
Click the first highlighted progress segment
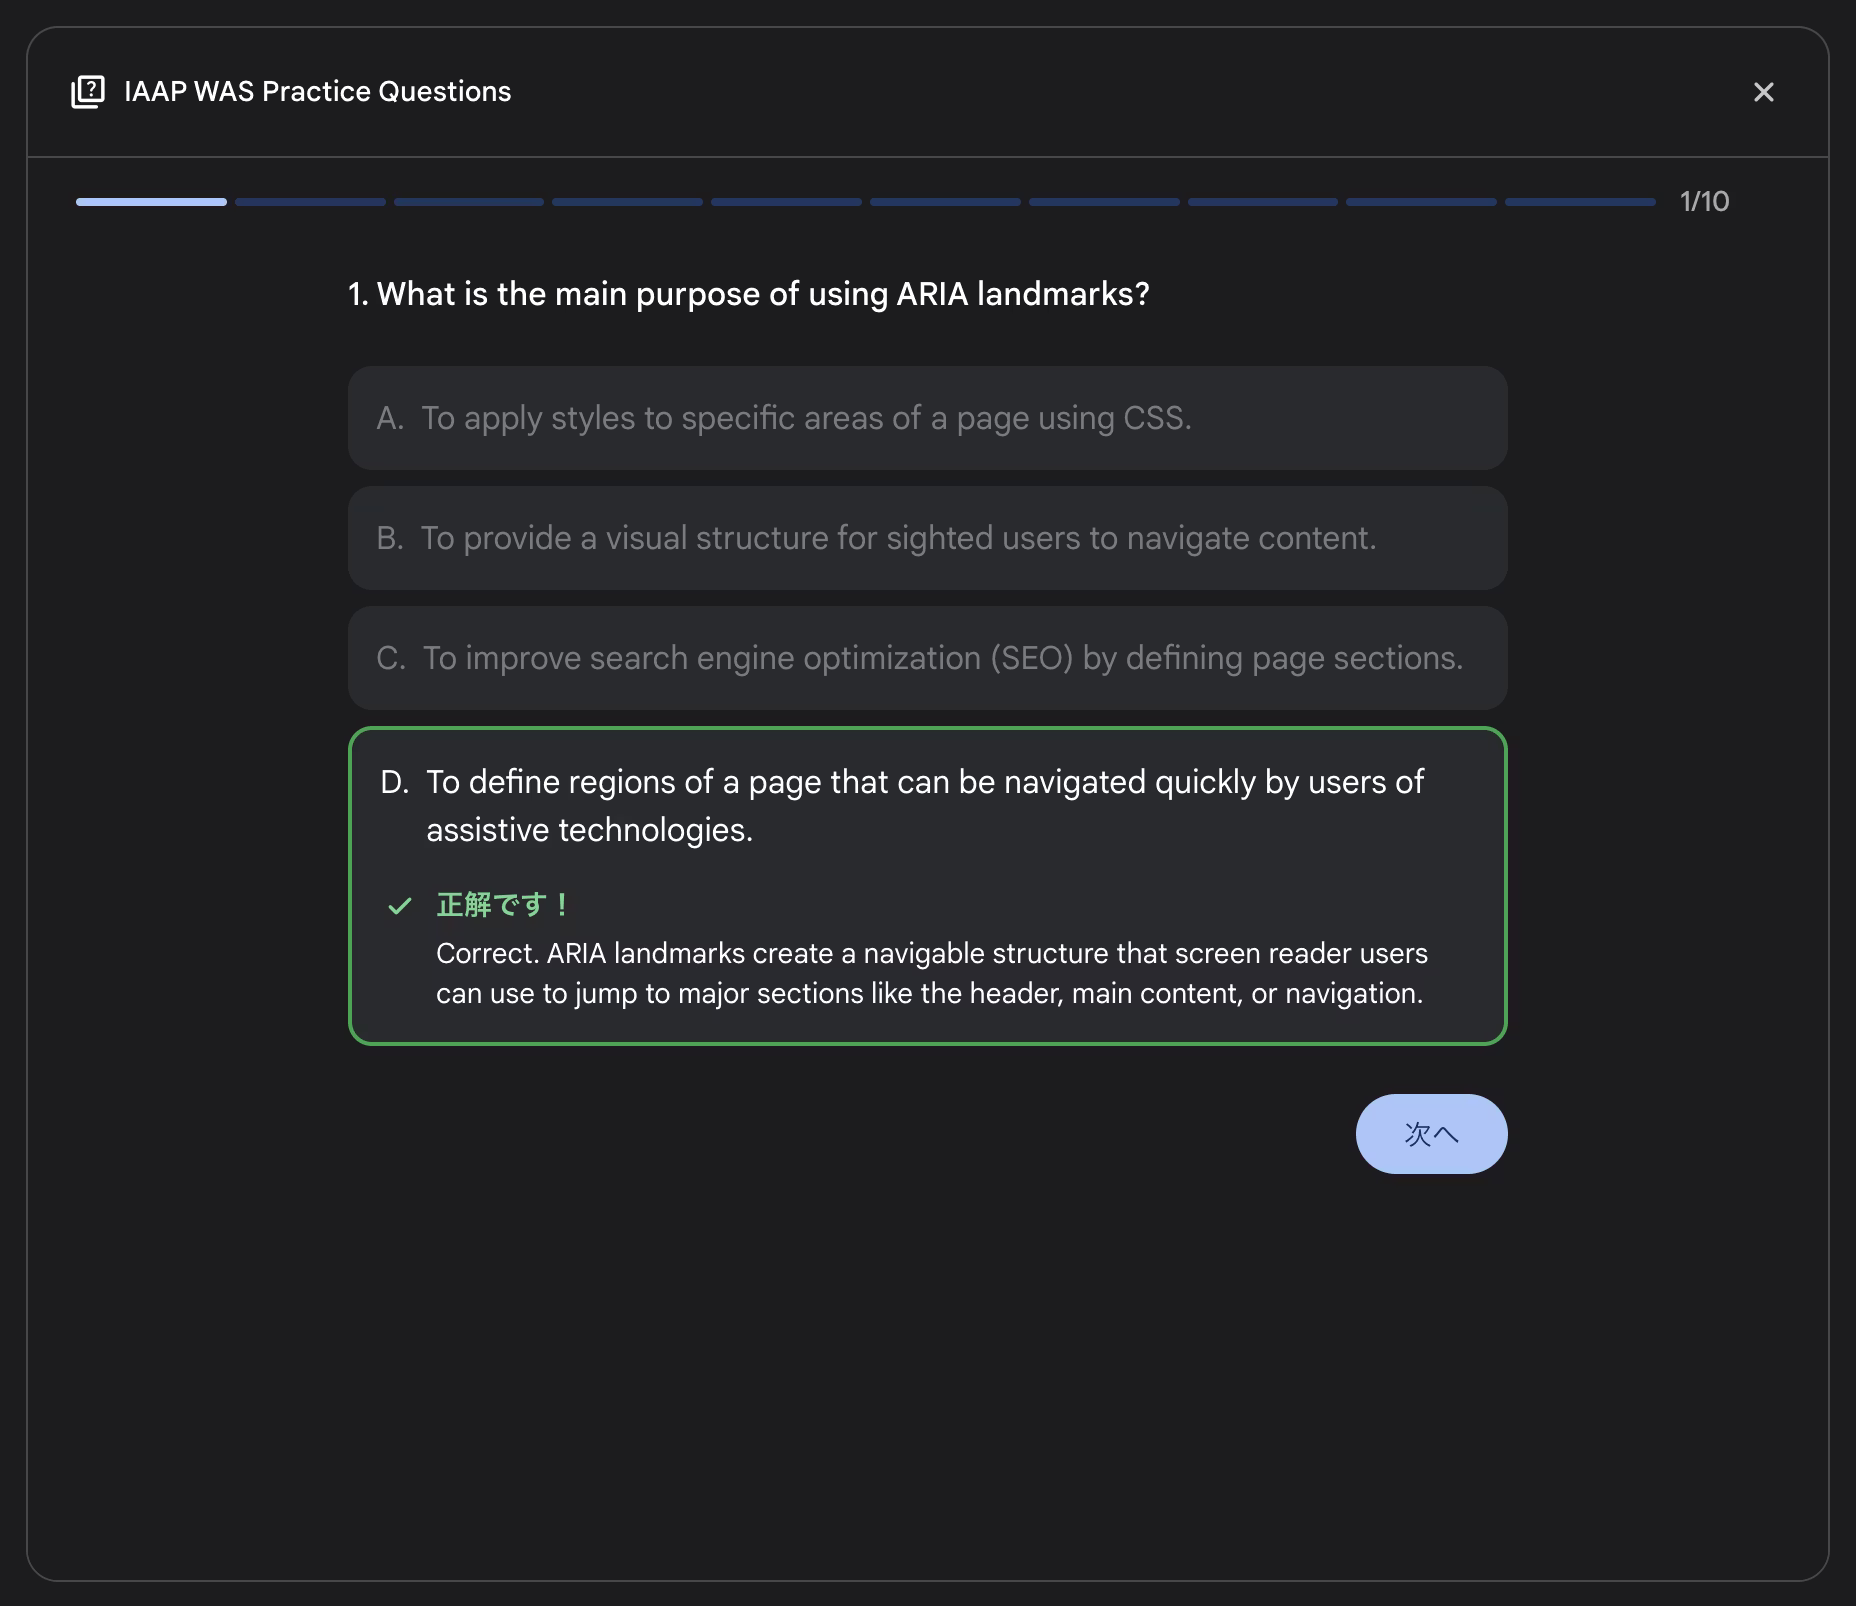click(x=151, y=202)
